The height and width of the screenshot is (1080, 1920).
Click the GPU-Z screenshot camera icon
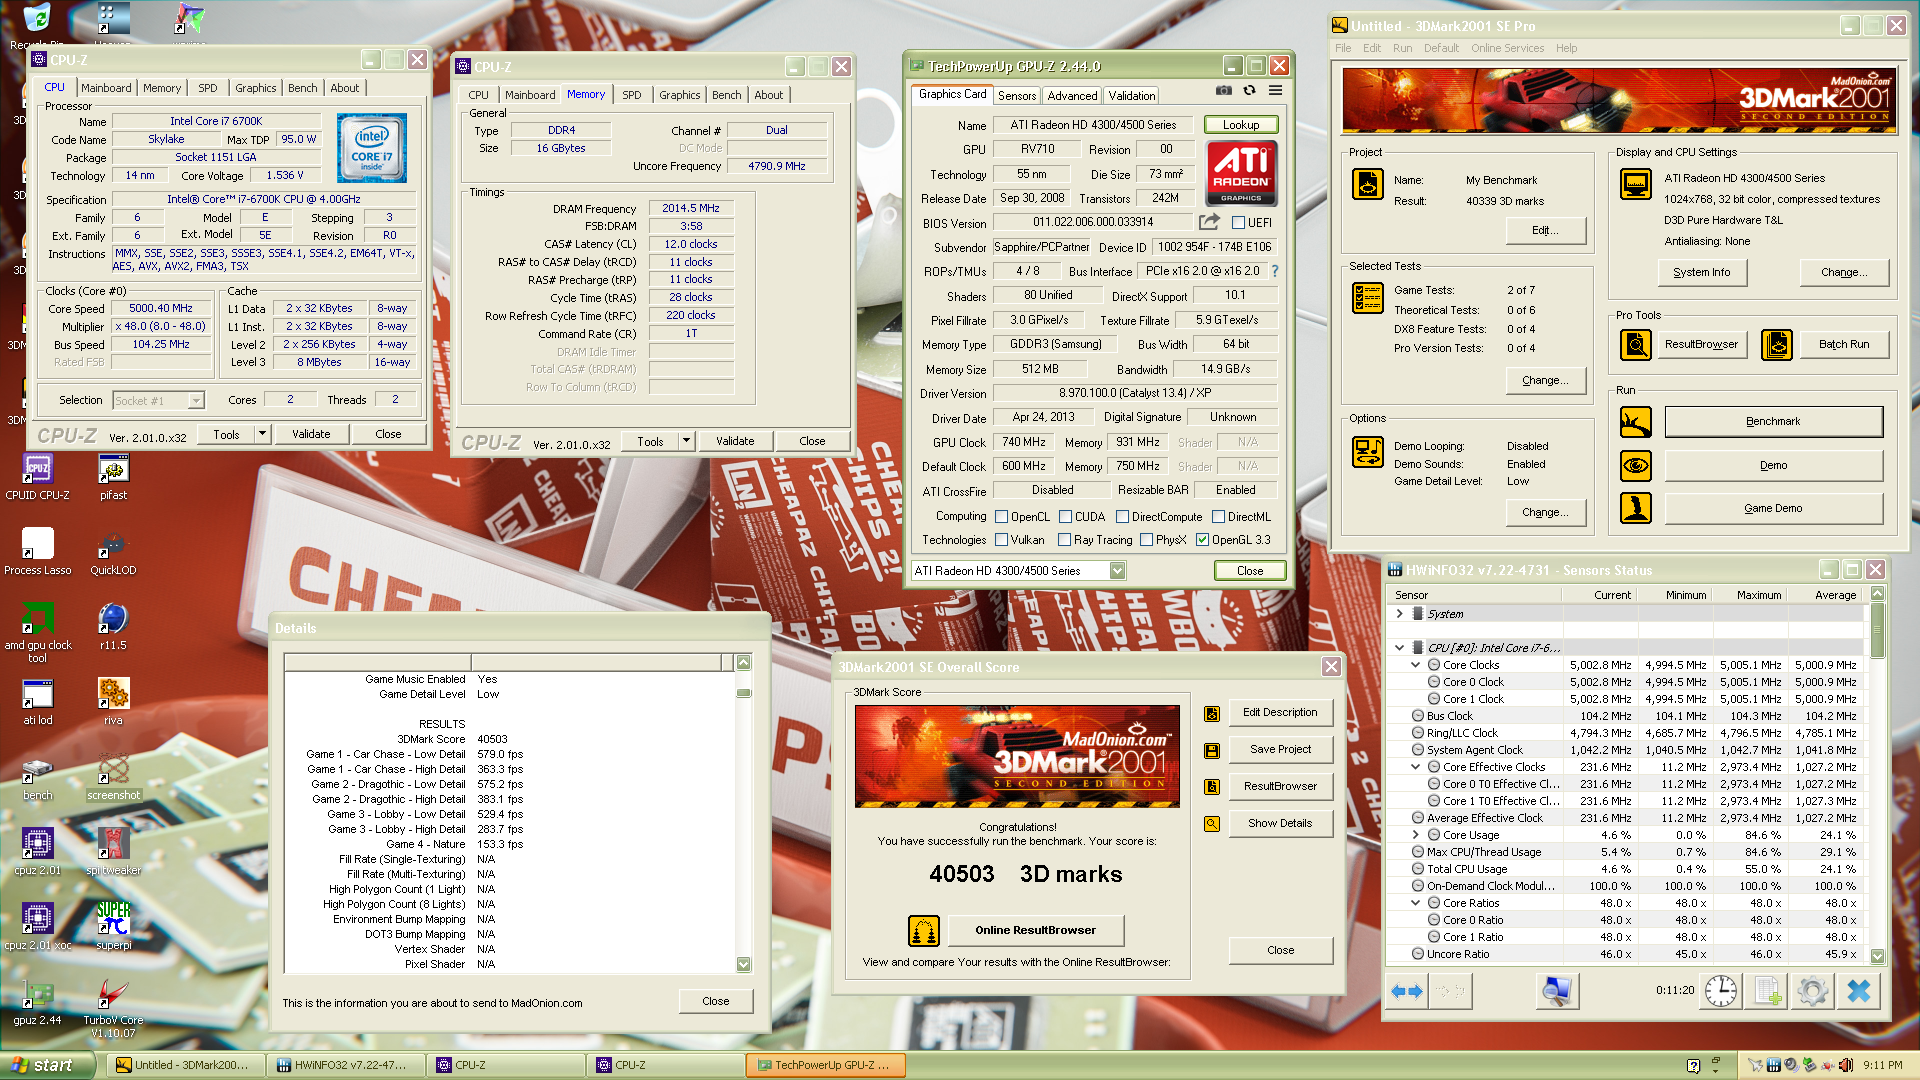[x=1223, y=90]
